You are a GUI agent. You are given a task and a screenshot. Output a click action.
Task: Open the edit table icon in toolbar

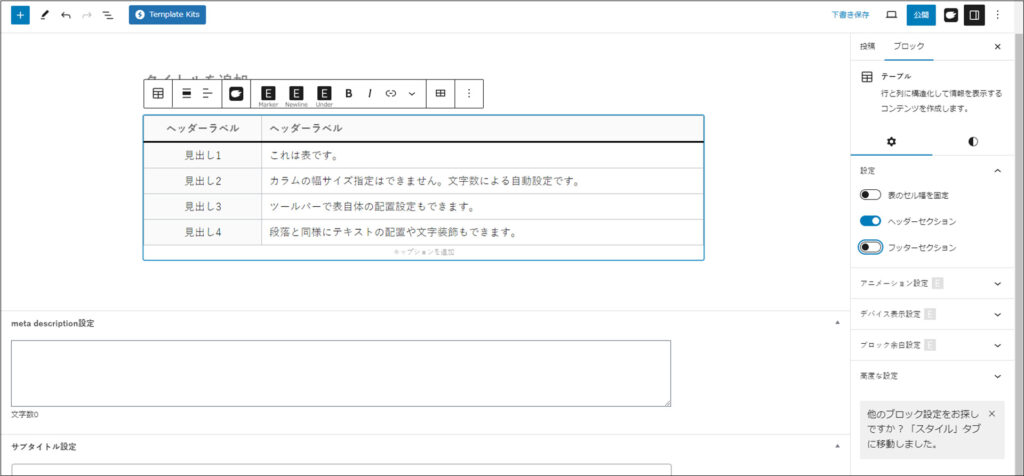(440, 93)
